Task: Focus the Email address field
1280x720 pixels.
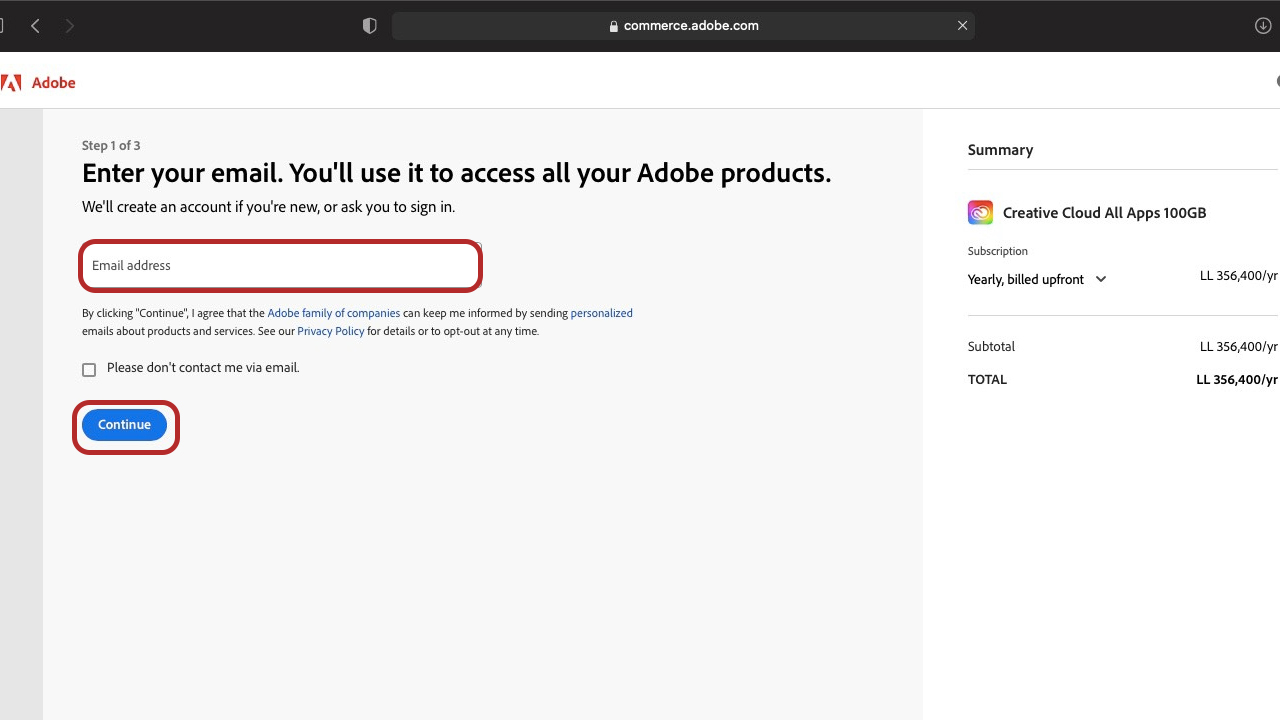Action: point(281,265)
